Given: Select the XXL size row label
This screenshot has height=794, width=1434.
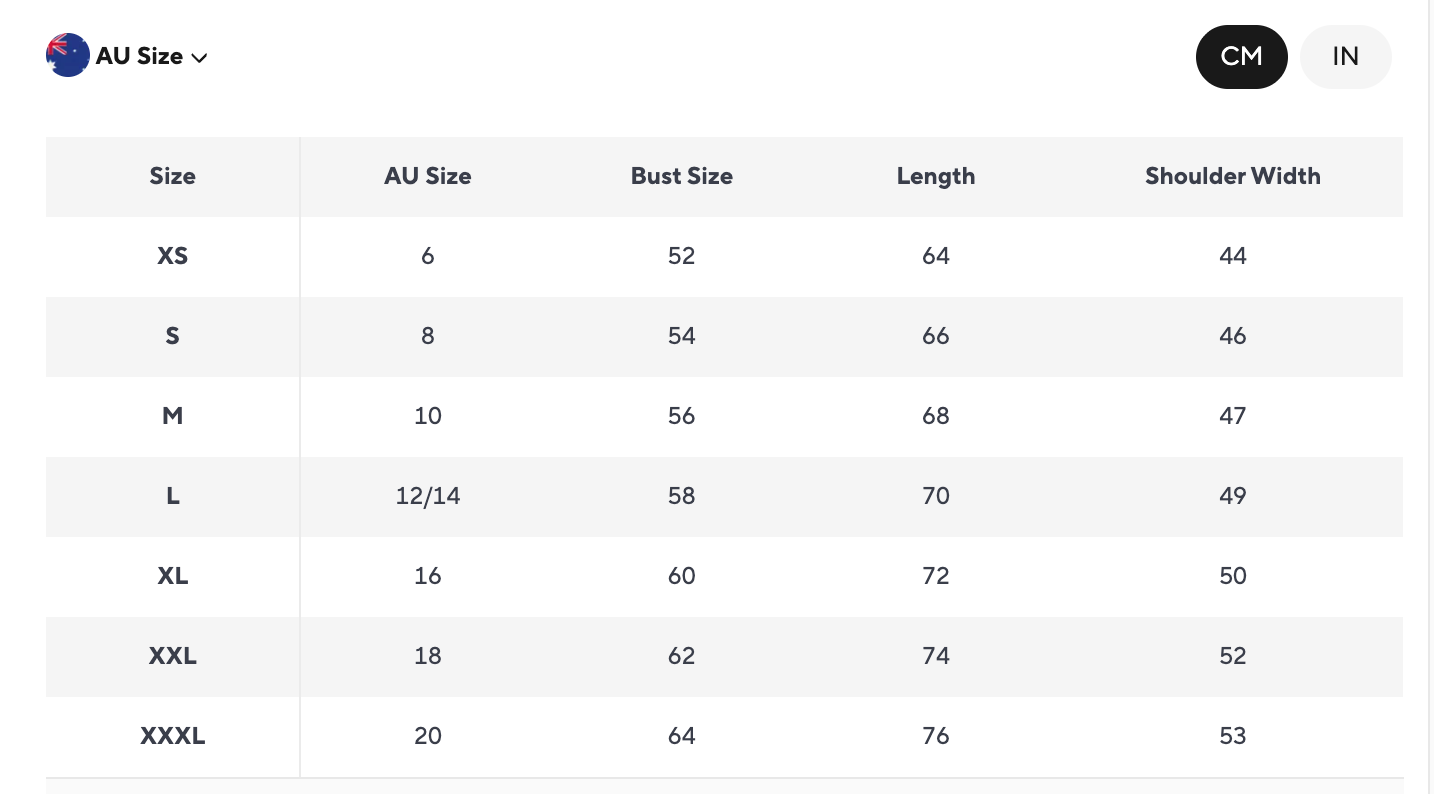Looking at the screenshot, I should pyautogui.click(x=172, y=656).
